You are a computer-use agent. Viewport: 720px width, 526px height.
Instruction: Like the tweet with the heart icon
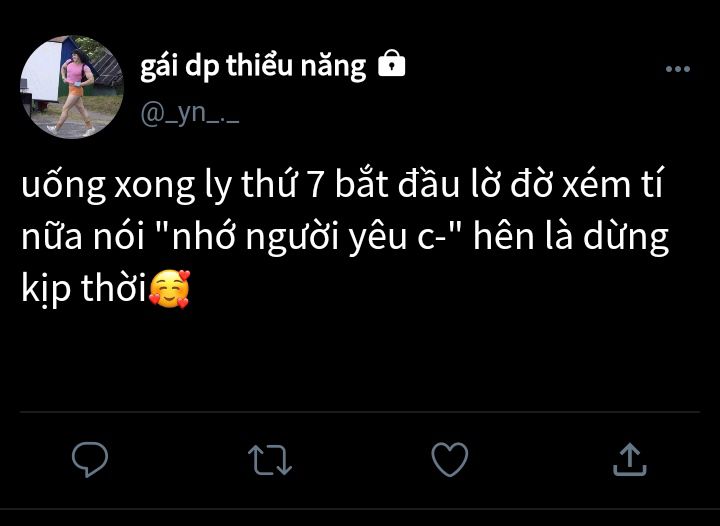click(x=450, y=459)
